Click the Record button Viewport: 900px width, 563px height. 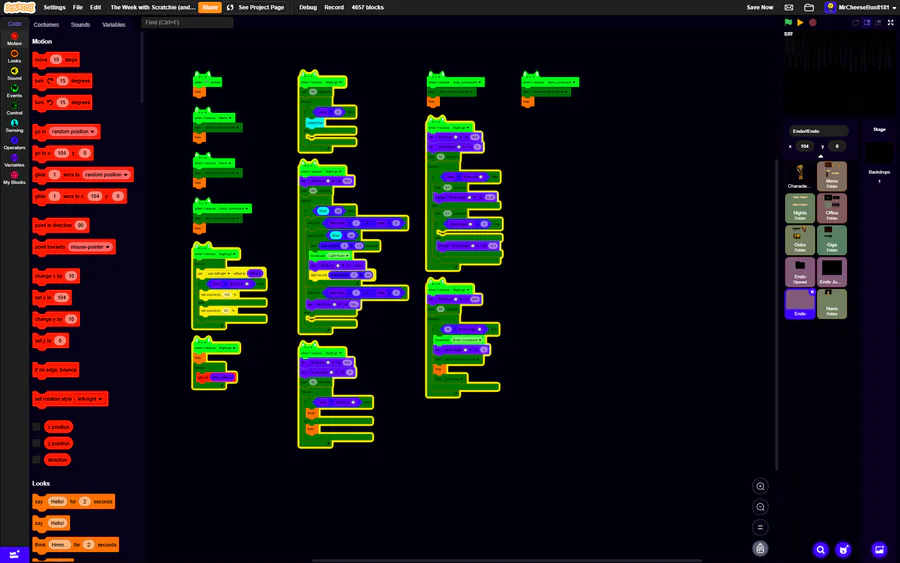[x=334, y=7]
